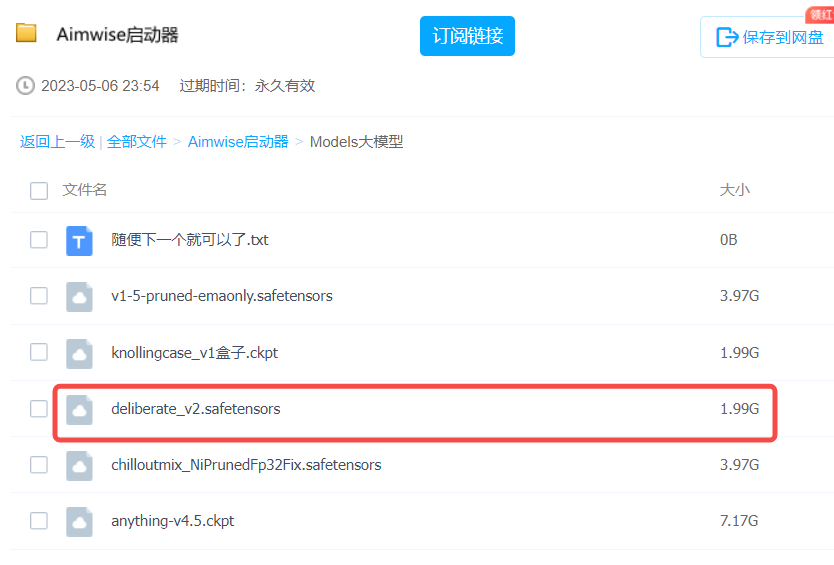Open the file v1-5-pruned-emaonly.safetensors
834x565 pixels.
click(x=222, y=296)
